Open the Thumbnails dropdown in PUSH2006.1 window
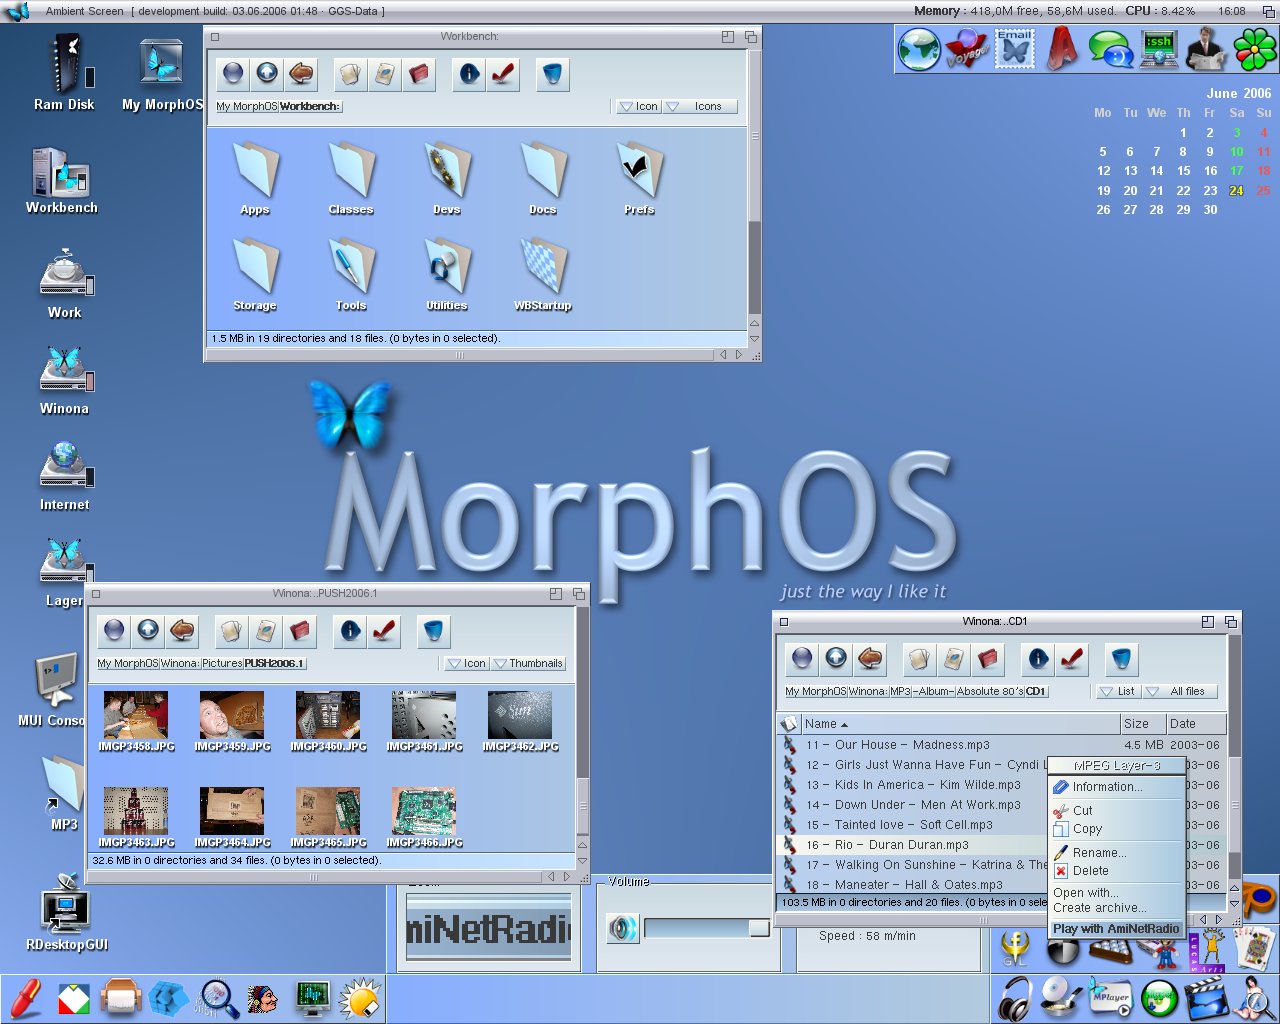The image size is (1280, 1024). point(528,663)
